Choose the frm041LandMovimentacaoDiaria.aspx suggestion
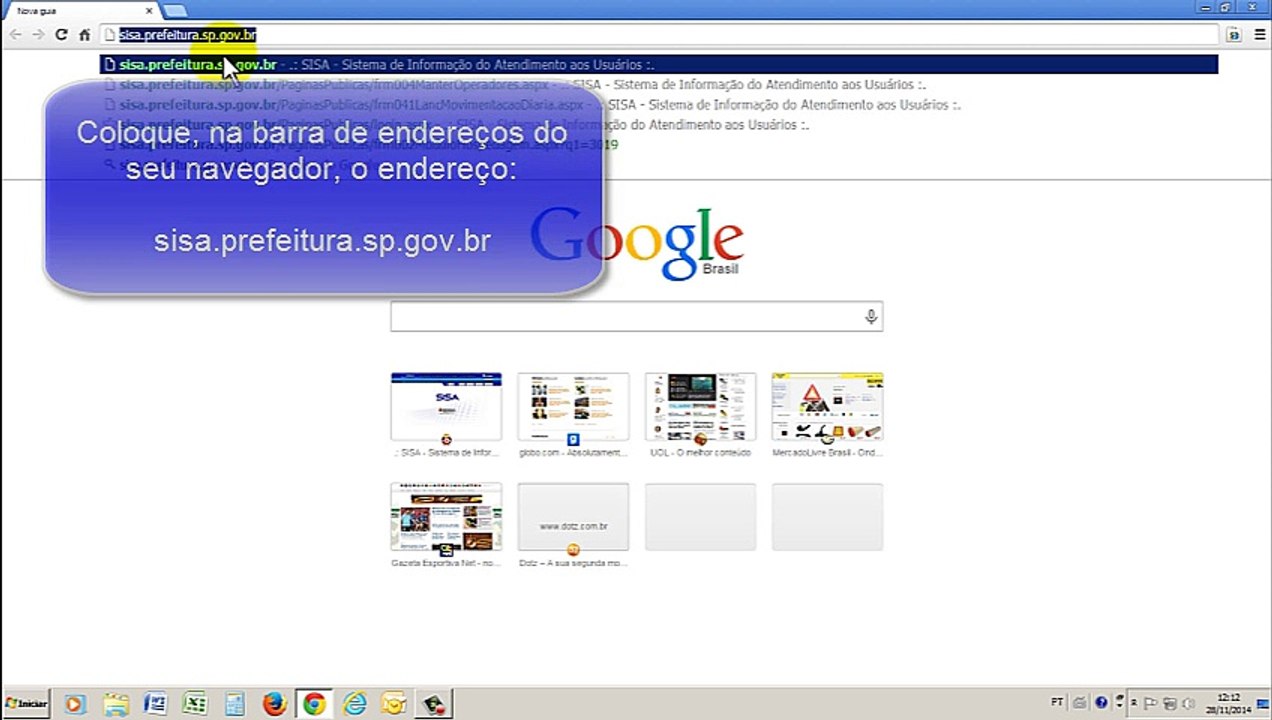Image resolution: width=1272 pixels, height=720 pixels. [660, 105]
